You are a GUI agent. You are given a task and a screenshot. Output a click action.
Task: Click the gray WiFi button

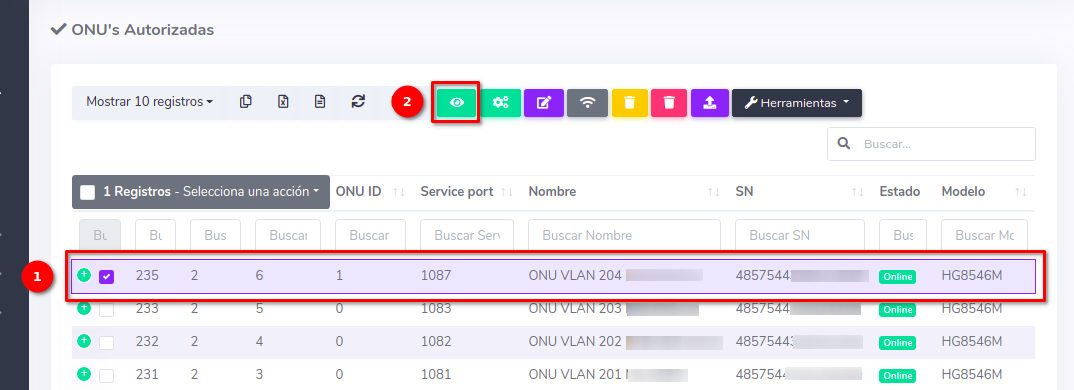pos(587,103)
